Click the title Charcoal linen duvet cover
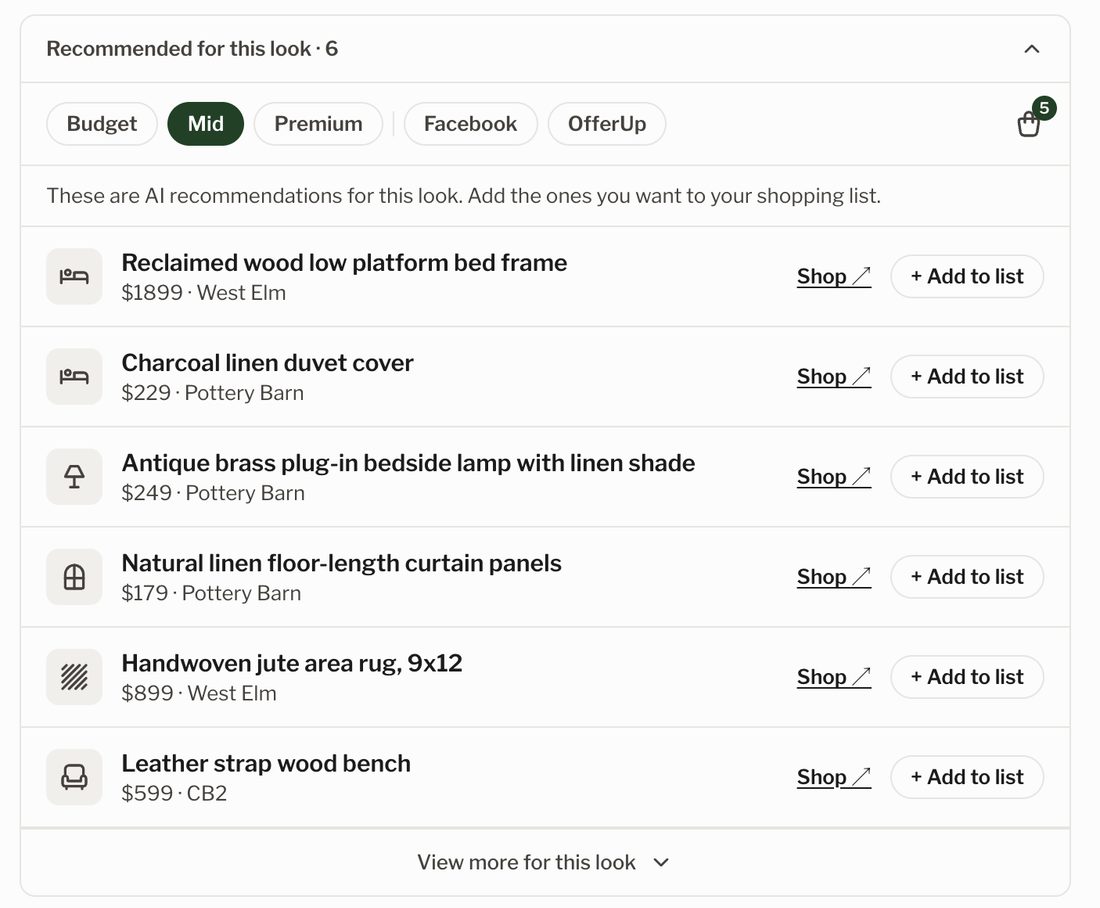Viewport: 1100px width, 908px height. [267, 363]
